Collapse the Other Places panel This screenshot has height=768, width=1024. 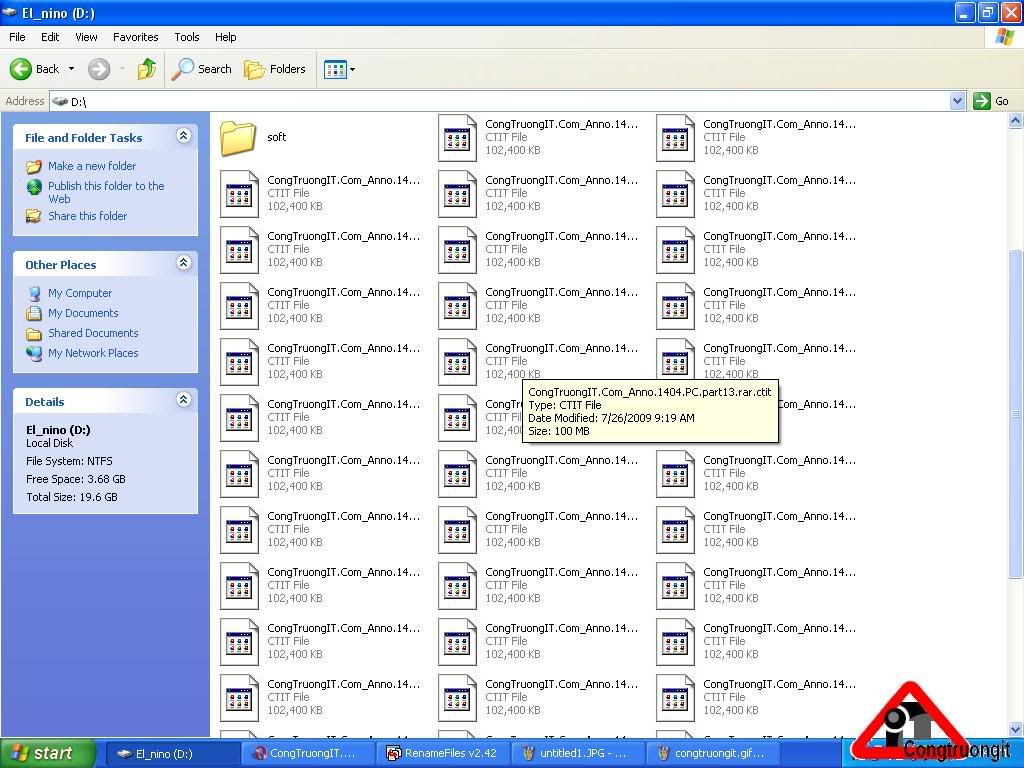click(x=183, y=263)
